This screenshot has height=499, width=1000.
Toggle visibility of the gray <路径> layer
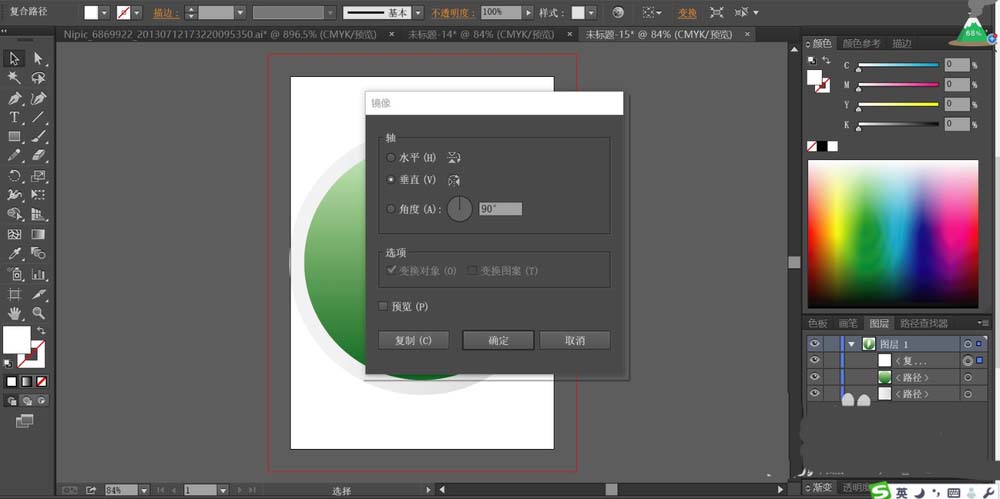[814, 394]
